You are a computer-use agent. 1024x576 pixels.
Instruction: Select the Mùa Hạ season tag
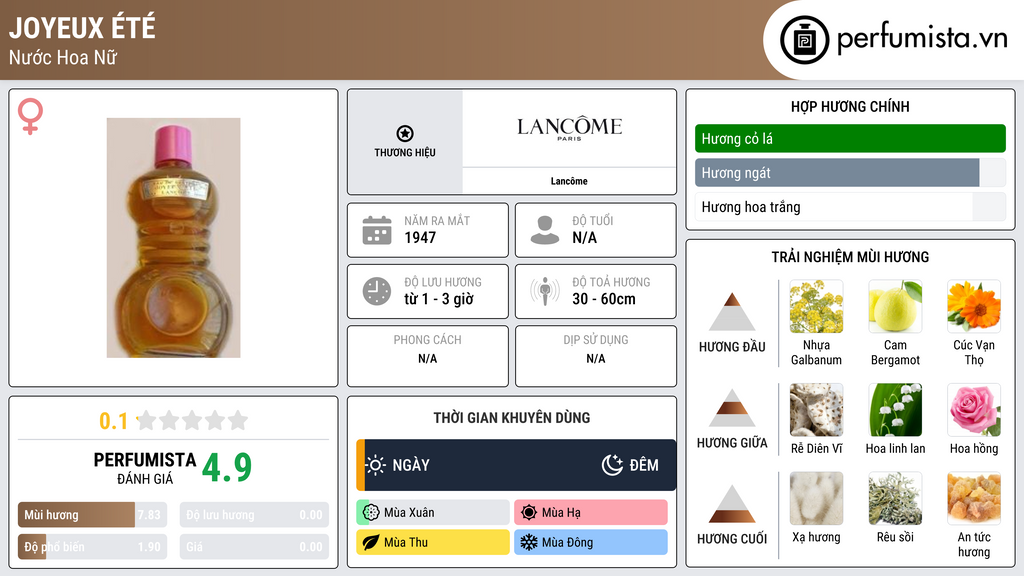point(591,512)
